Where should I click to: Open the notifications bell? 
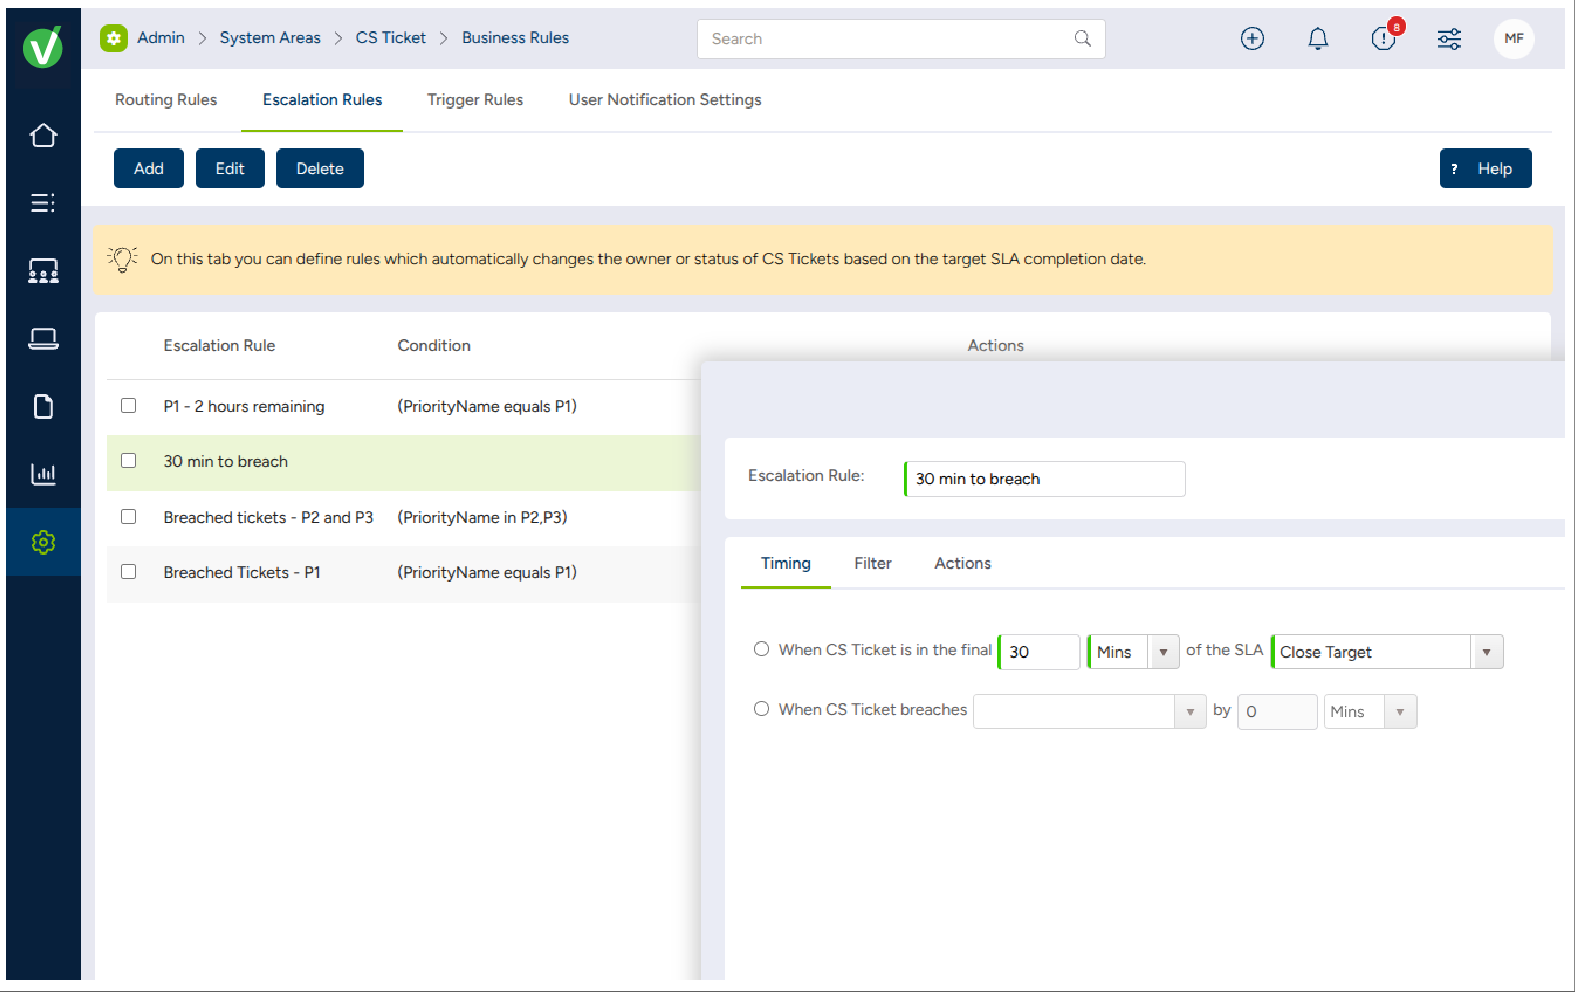(x=1318, y=38)
